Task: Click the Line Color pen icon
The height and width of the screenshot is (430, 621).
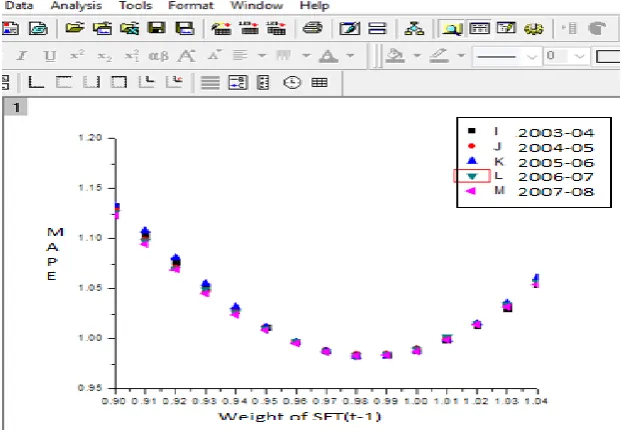Action: pos(439,56)
